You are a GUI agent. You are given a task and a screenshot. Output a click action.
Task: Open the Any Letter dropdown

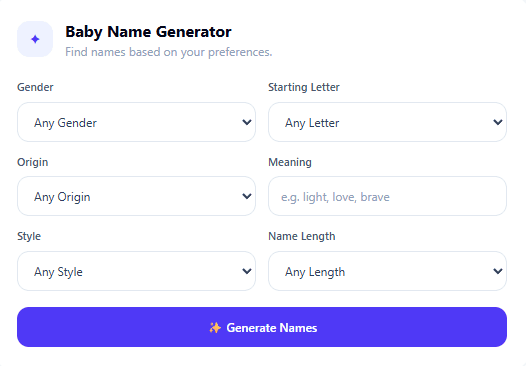coord(387,122)
